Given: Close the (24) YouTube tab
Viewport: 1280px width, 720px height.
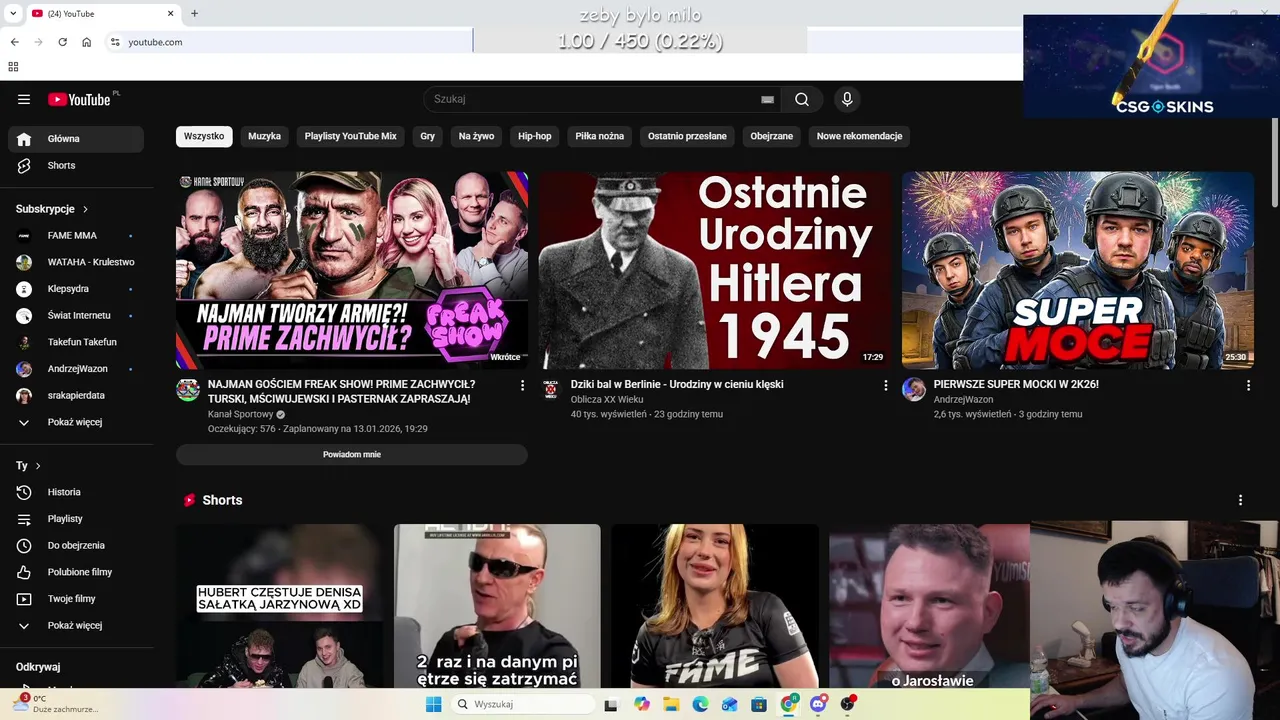Looking at the screenshot, I should pos(170,14).
